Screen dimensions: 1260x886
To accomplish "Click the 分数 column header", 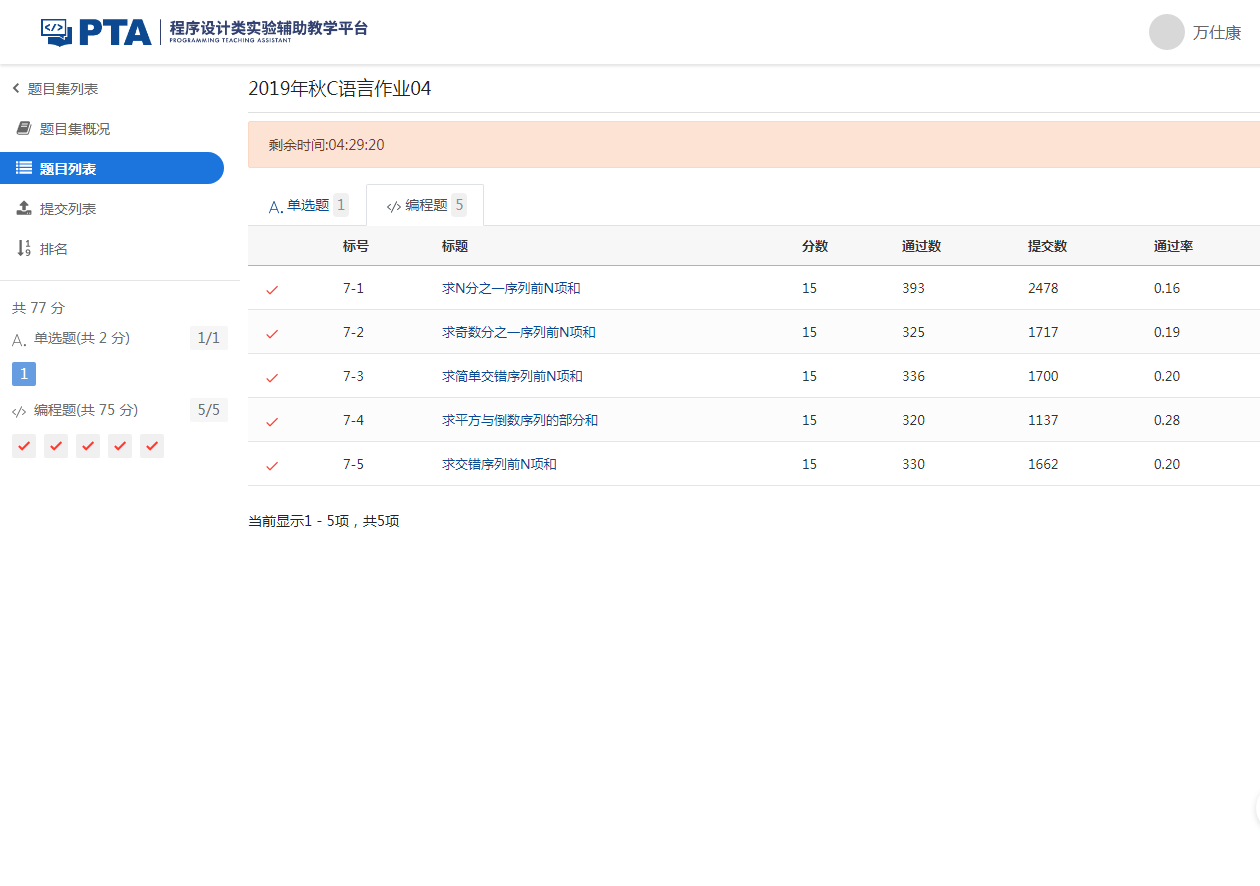I will point(815,246).
